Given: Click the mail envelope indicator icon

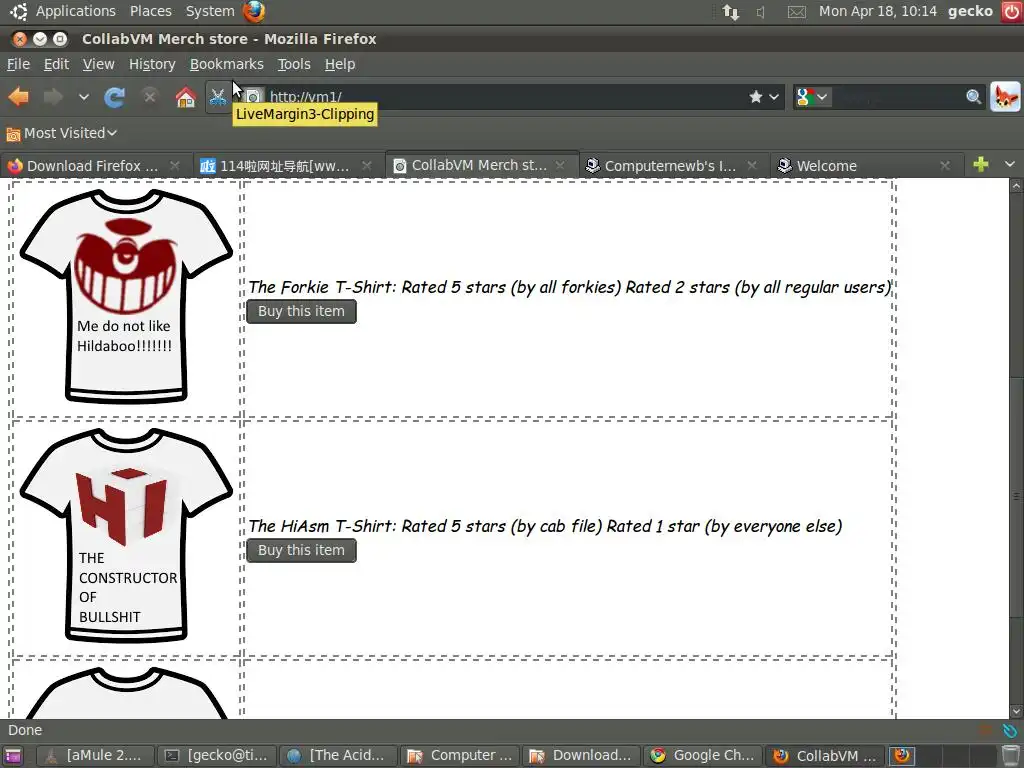Looking at the screenshot, I should pyautogui.click(x=797, y=12).
